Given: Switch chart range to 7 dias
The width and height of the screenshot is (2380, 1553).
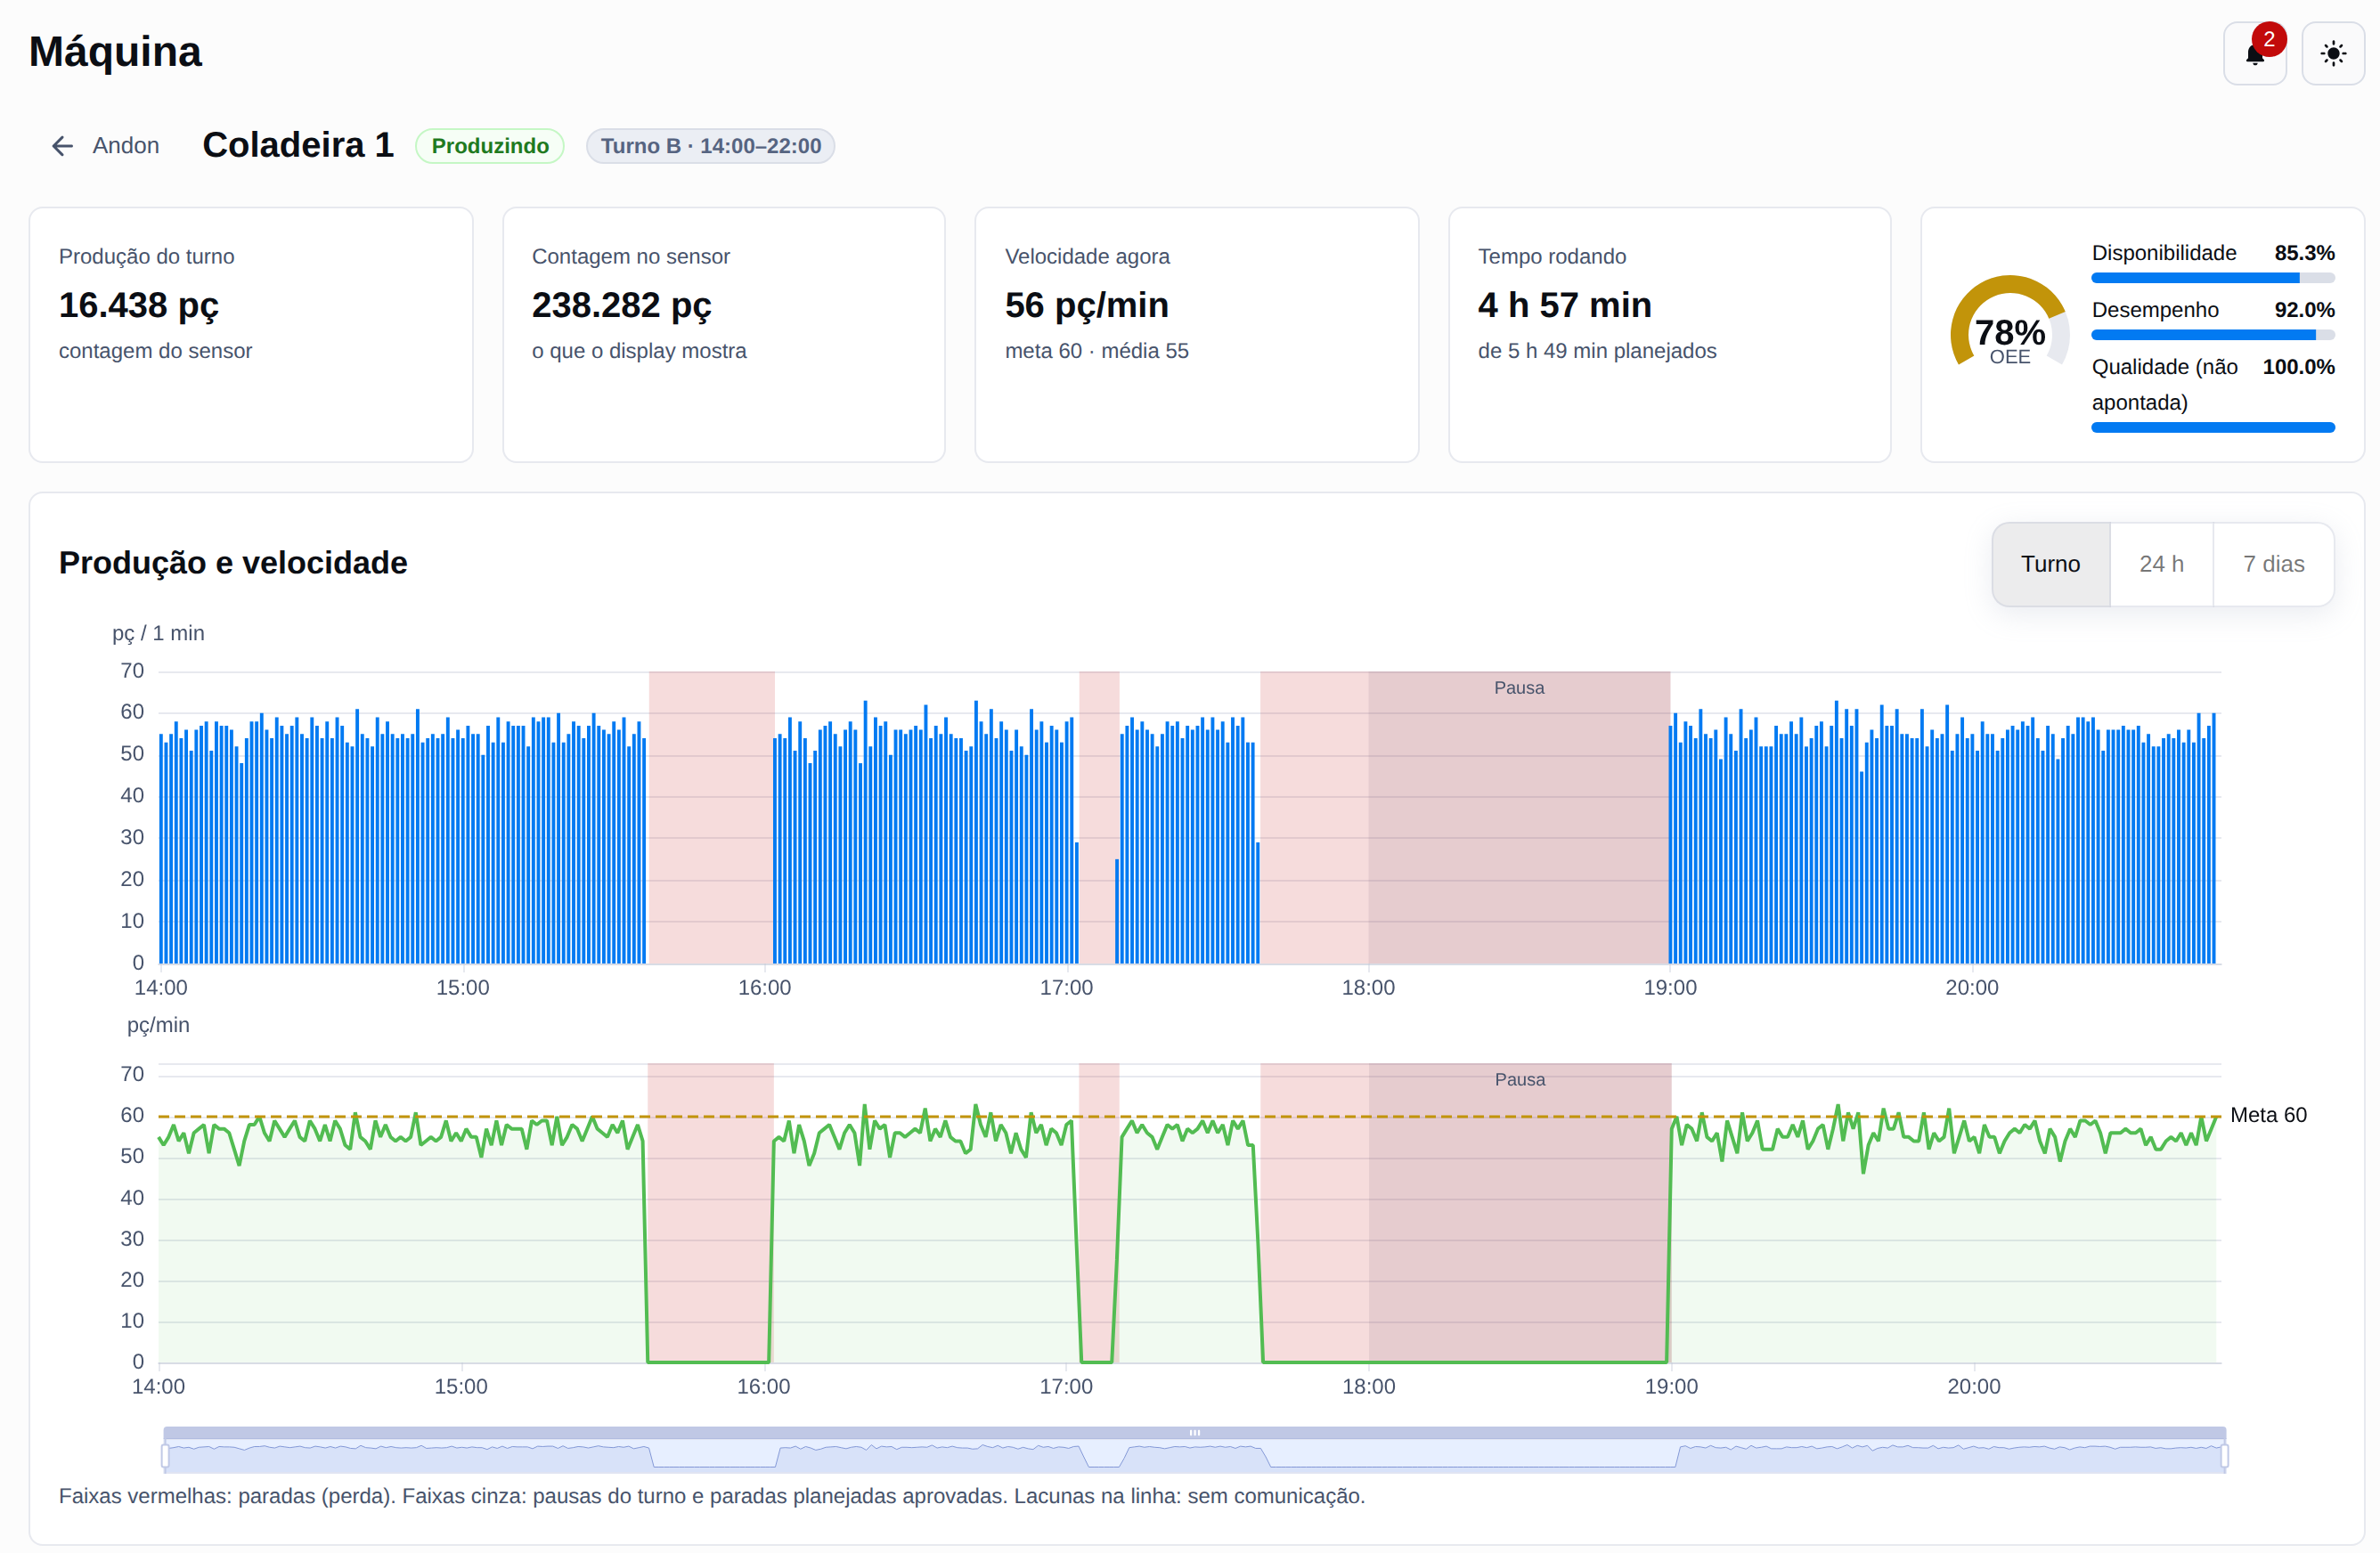Looking at the screenshot, I should click(x=2273, y=564).
